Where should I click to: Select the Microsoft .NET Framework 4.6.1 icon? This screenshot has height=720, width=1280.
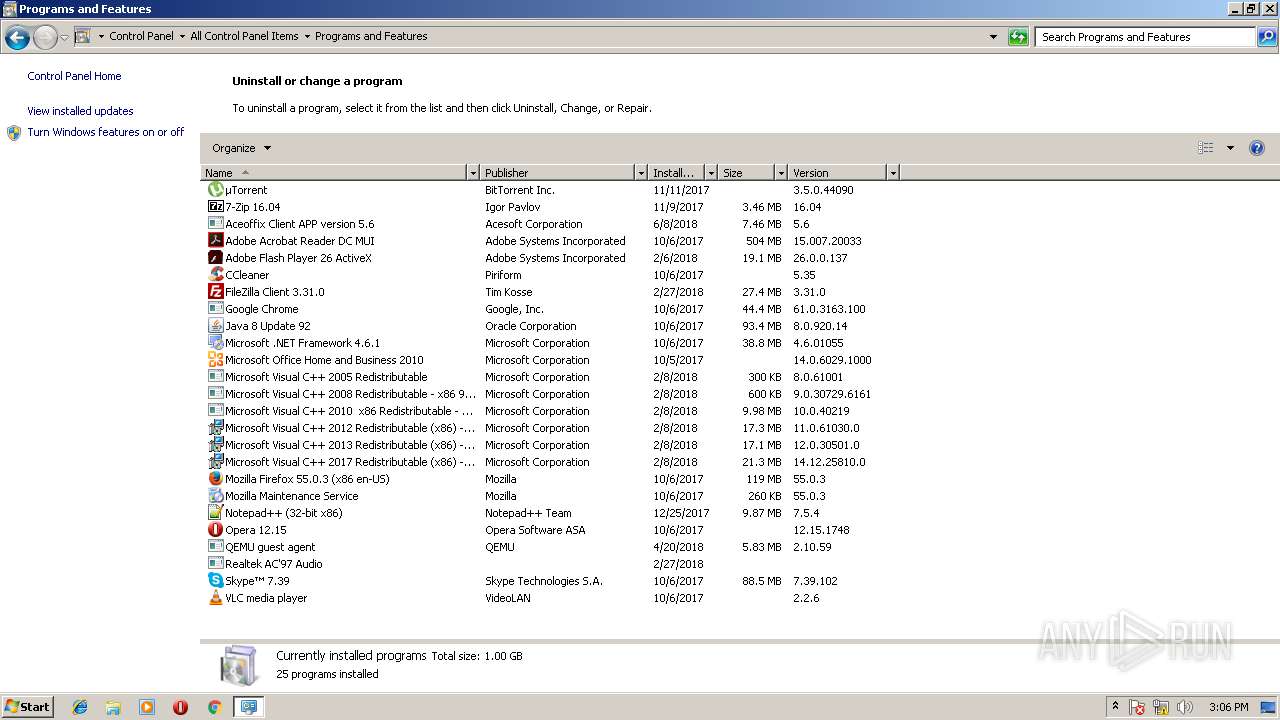(215, 343)
